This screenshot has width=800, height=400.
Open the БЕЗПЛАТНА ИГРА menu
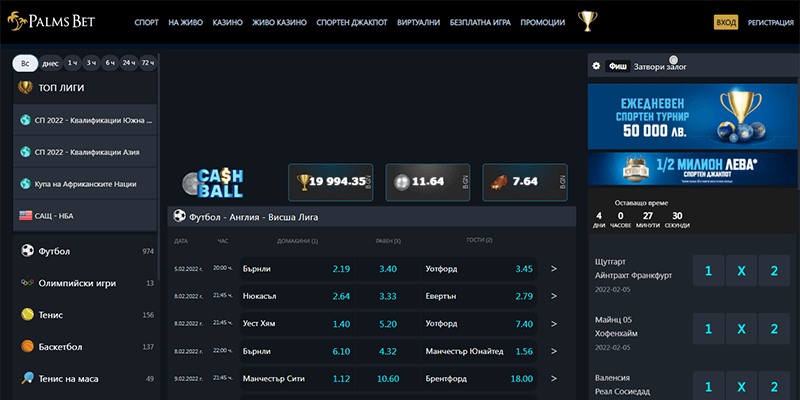pyautogui.click(x=480, y=22)
